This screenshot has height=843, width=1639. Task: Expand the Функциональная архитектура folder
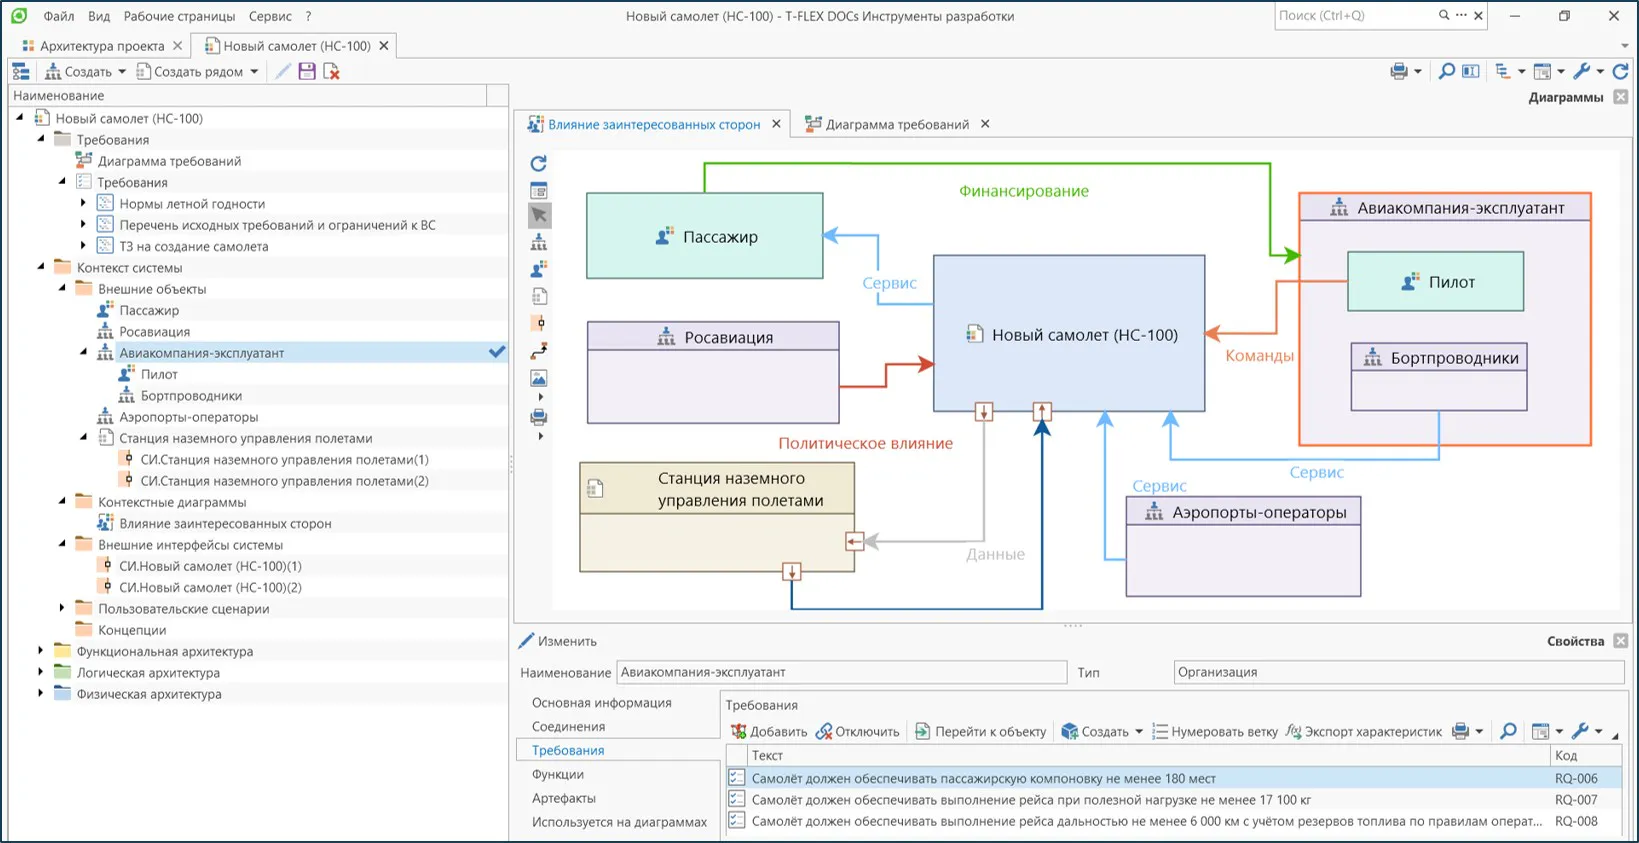point(41,651)
